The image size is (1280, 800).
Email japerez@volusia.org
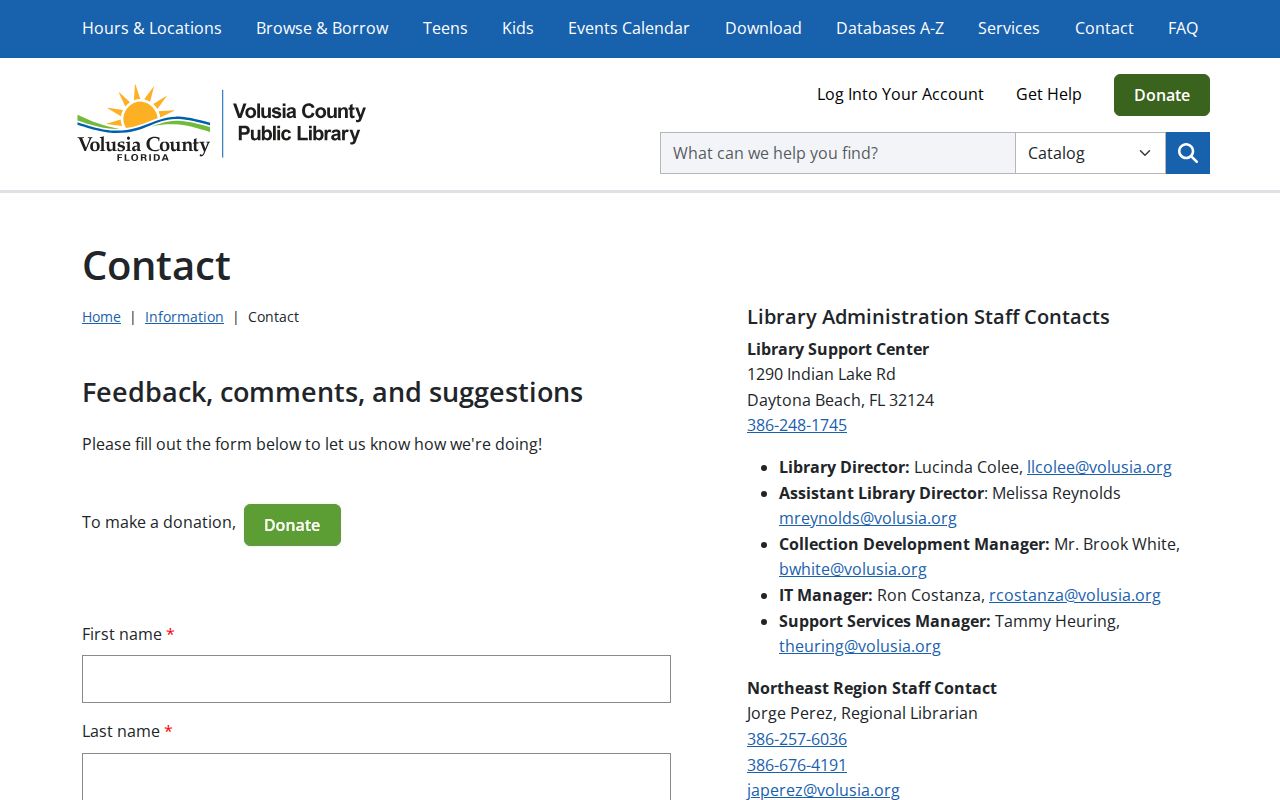point(823,790)
